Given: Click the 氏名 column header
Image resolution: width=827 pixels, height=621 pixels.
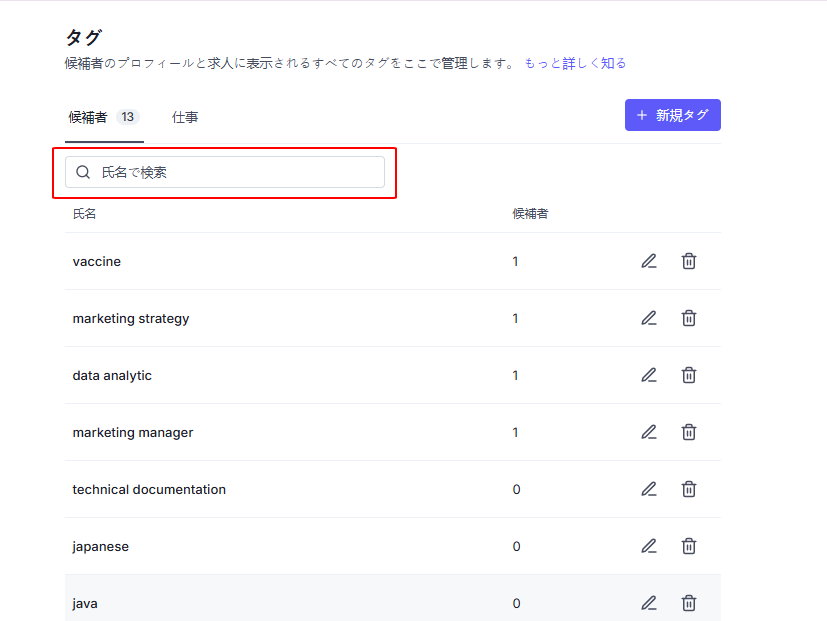Looking at the screenshot, I should pyautogui.click(x=84, y=214).
